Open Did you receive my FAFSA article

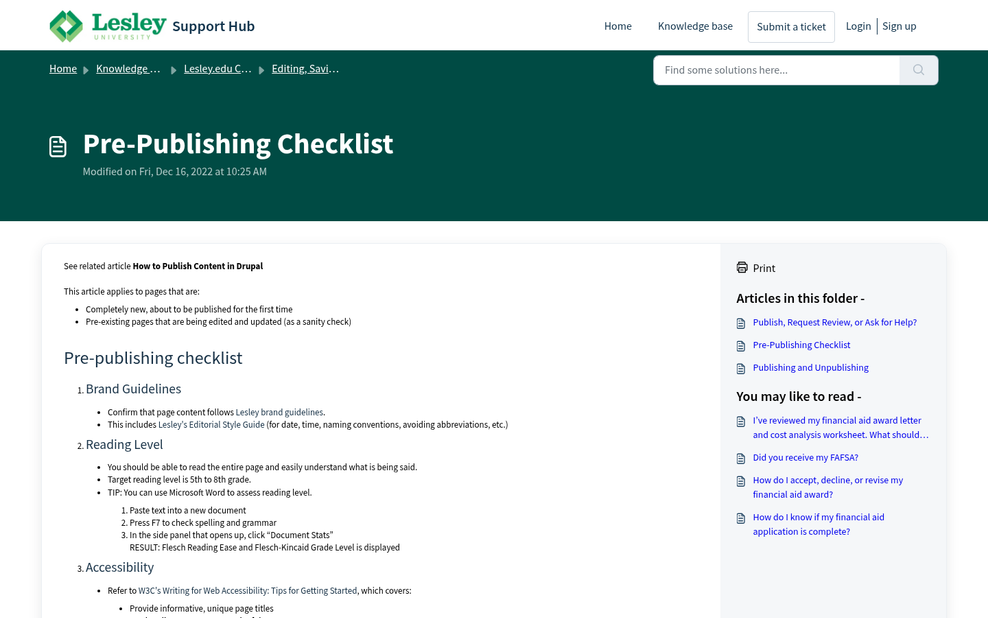click(x=805, y=457)
